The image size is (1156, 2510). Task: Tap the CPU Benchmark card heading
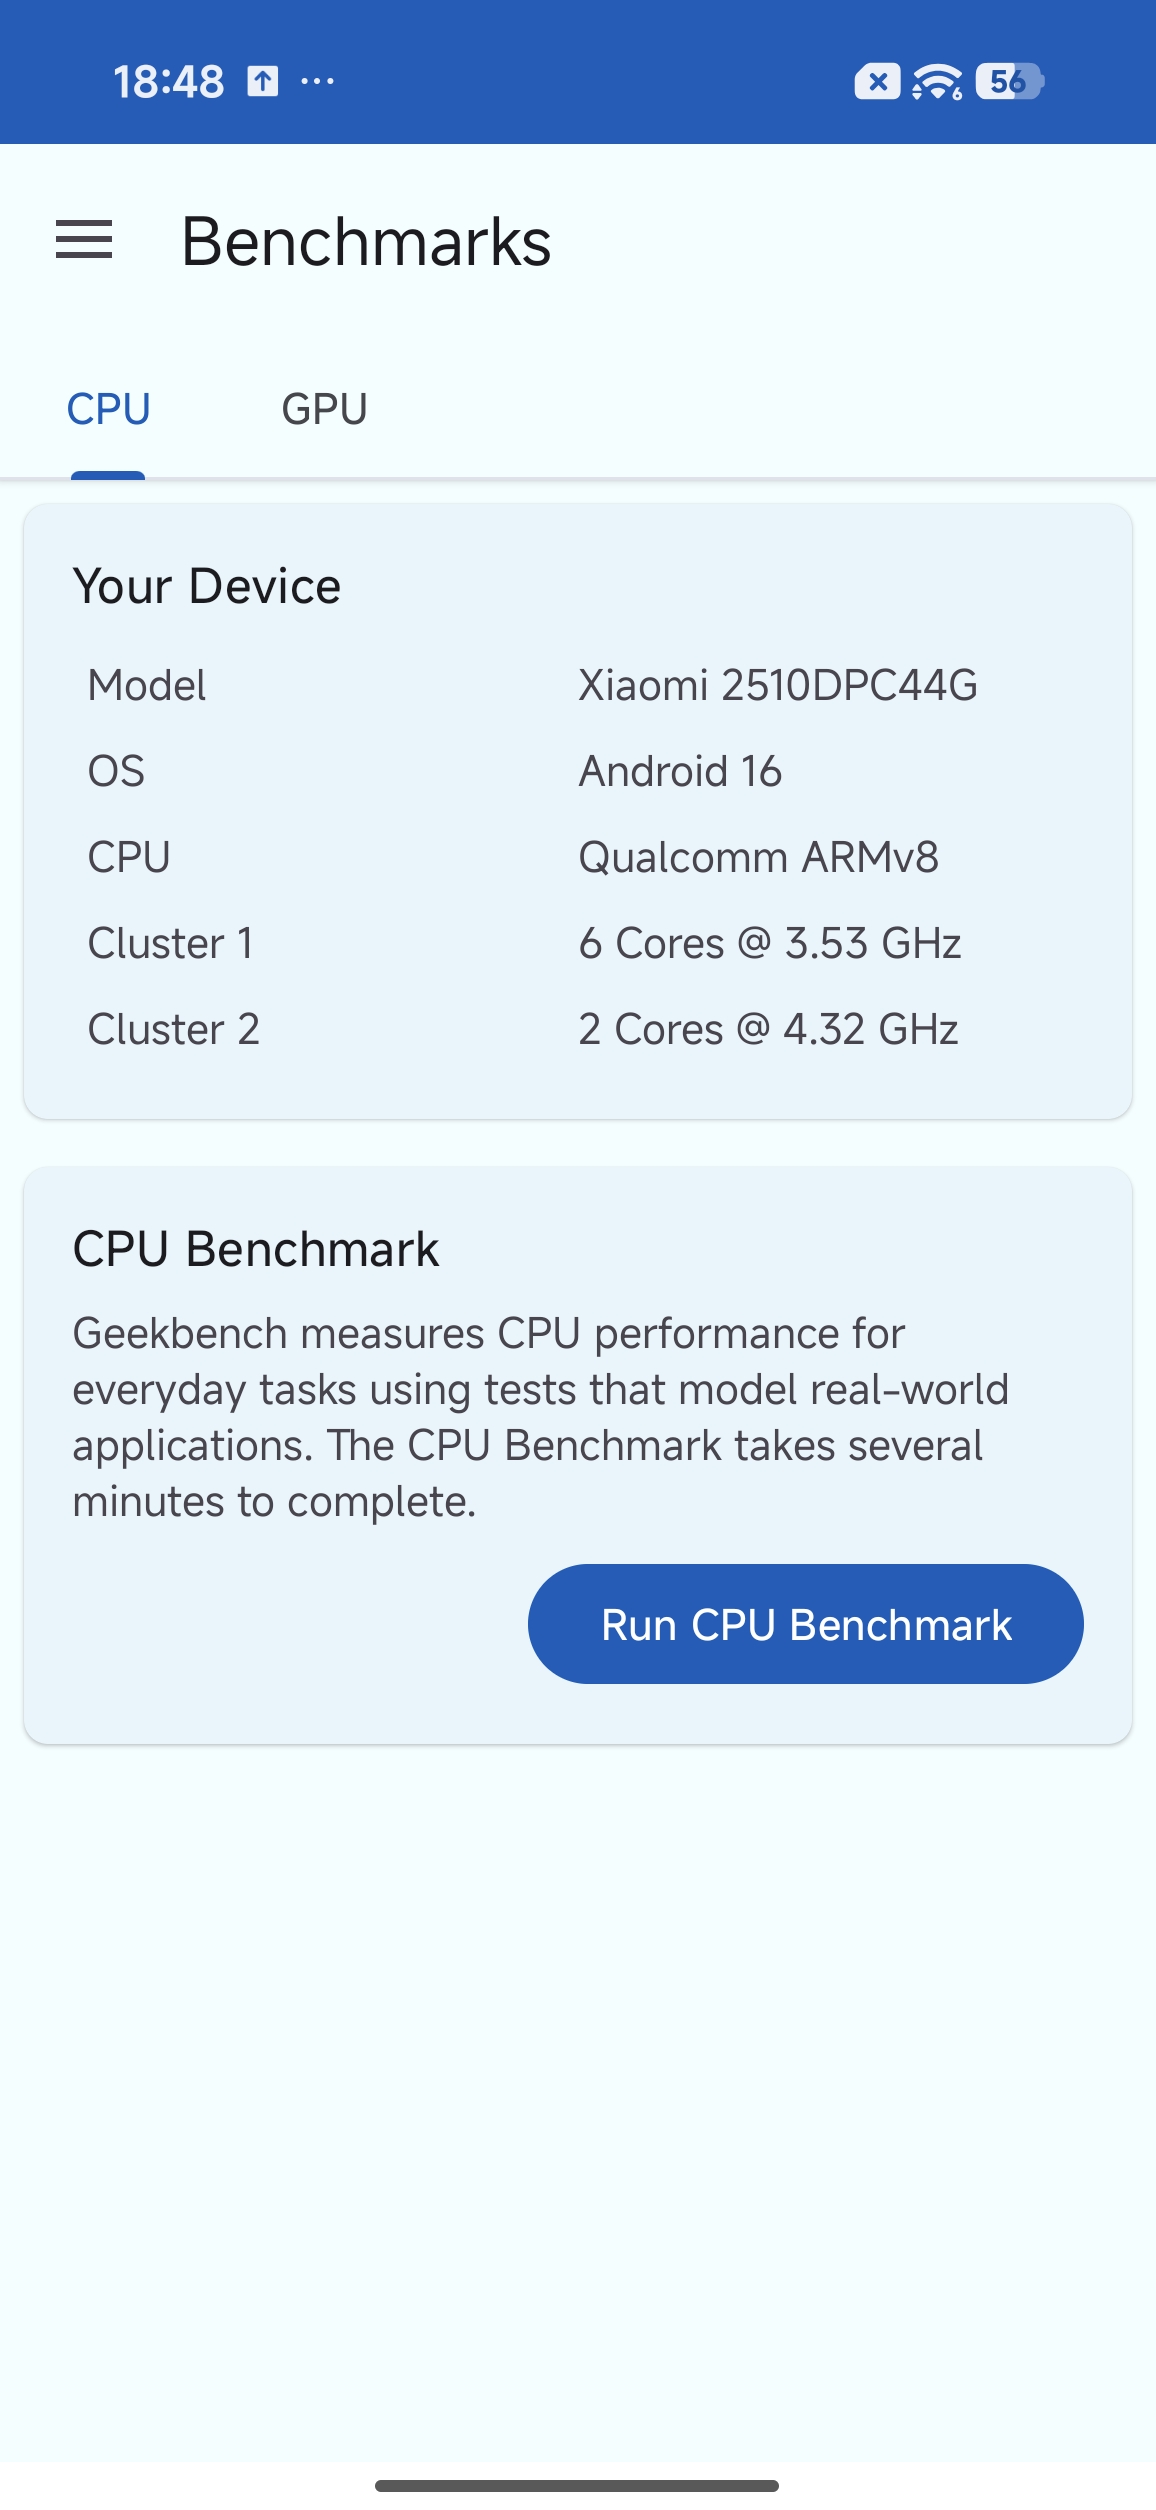click(x=256, y=1250)
